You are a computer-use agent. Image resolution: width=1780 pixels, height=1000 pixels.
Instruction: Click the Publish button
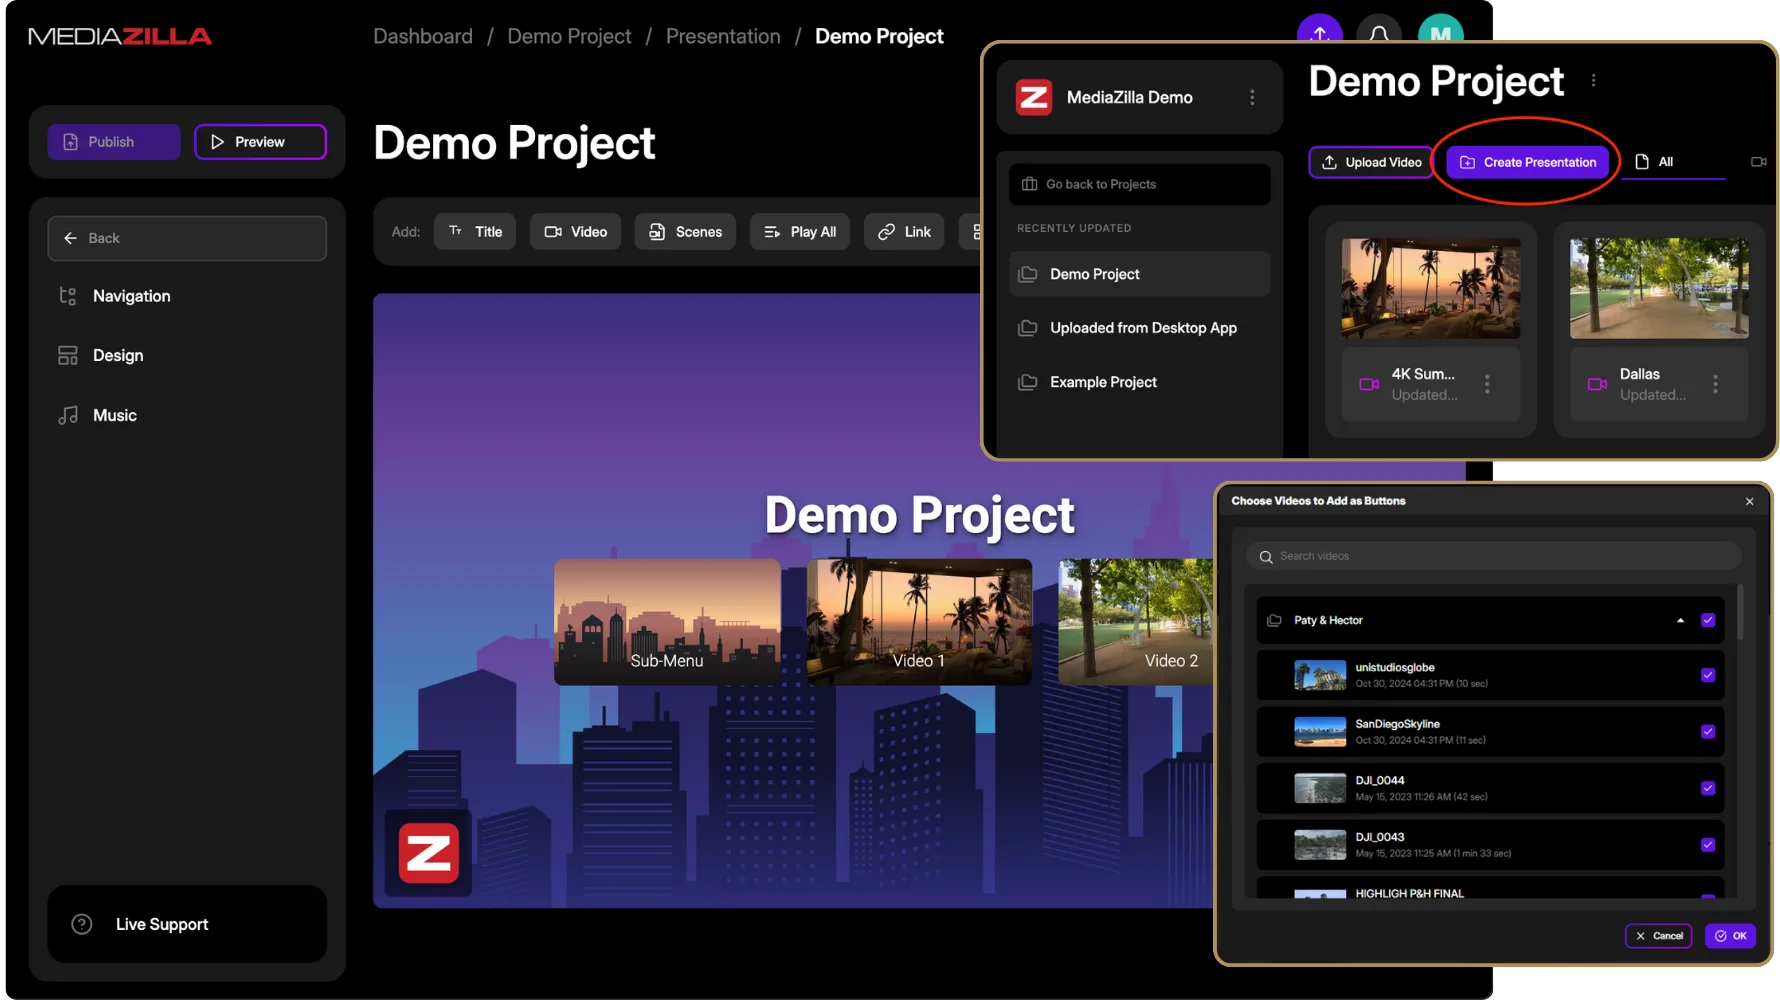(x=114, y=142)
